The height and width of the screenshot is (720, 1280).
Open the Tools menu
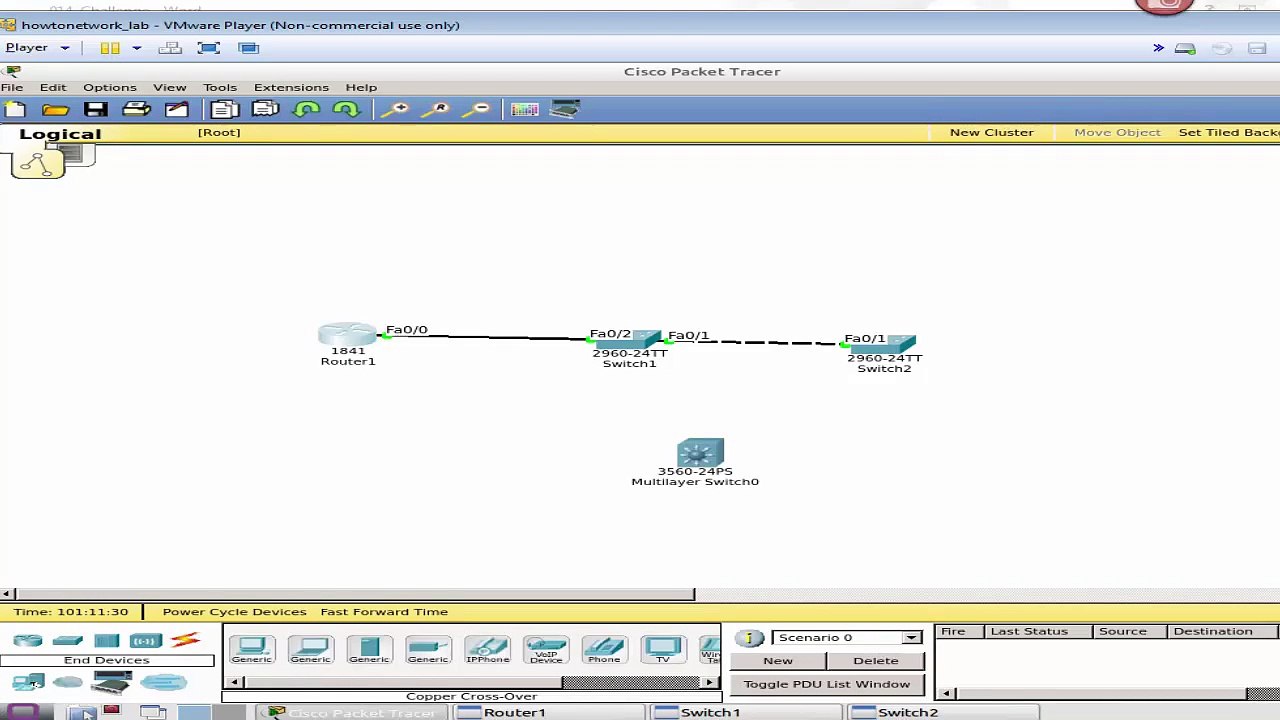tap(220, 87)
